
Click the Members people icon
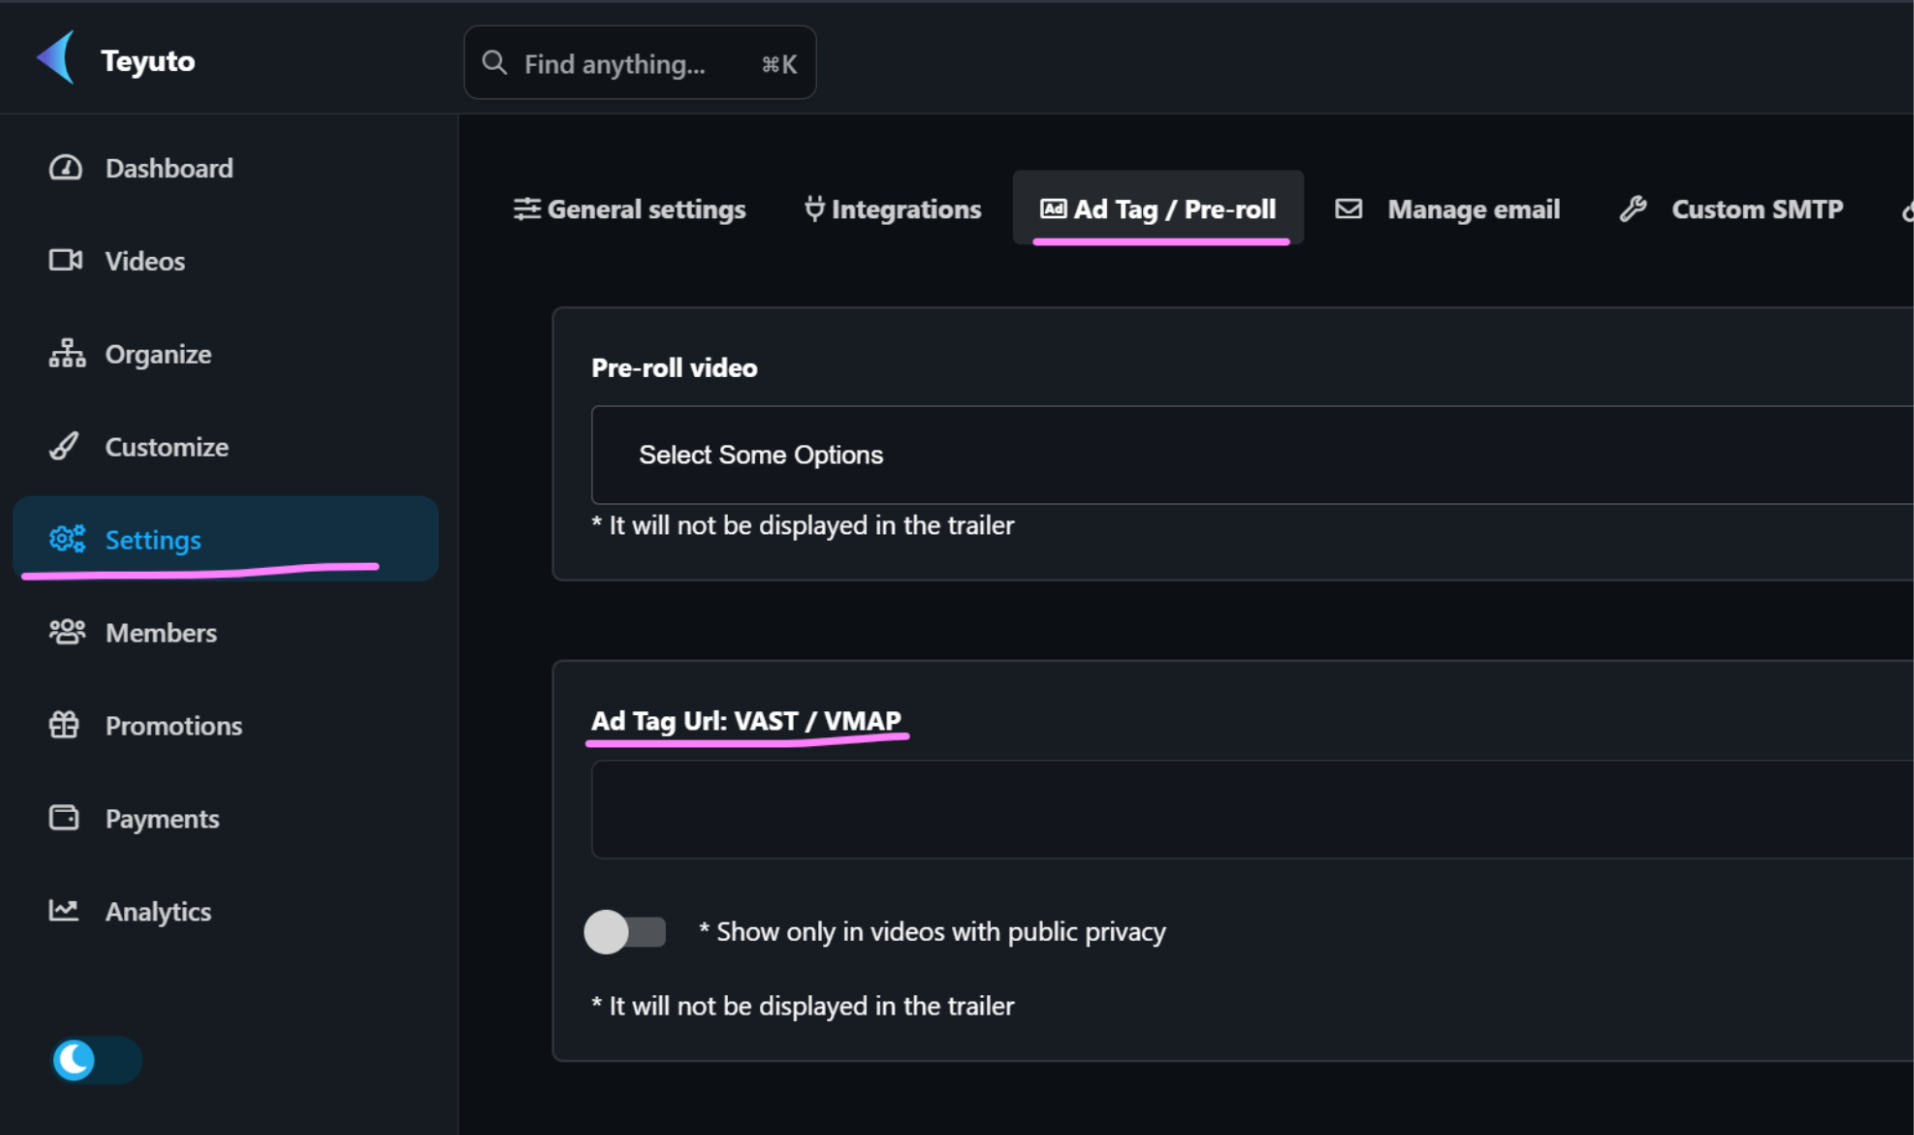(x=67, y=632)
